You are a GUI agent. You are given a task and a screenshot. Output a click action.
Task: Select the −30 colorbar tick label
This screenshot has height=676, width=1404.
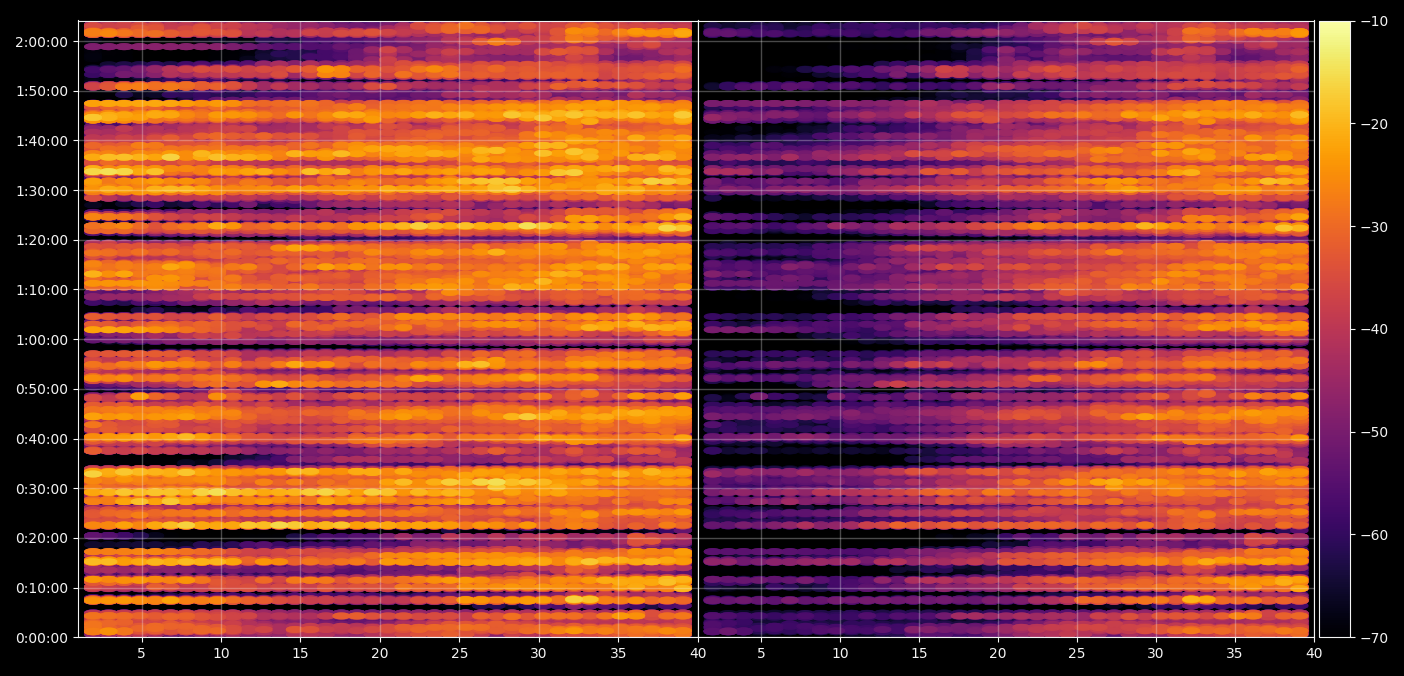[x=1374, y=227]
